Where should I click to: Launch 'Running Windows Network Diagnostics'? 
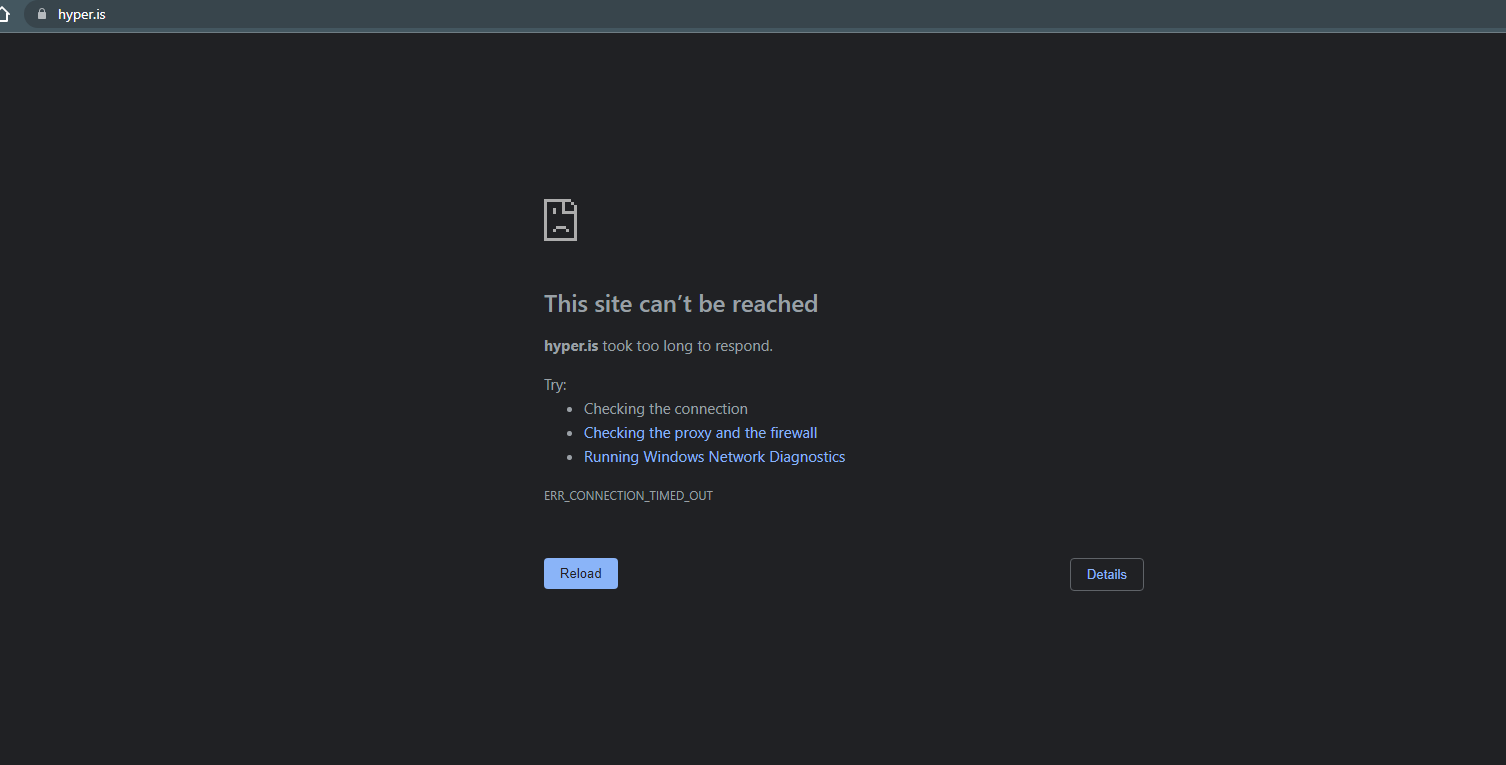(x=714, y=456)
